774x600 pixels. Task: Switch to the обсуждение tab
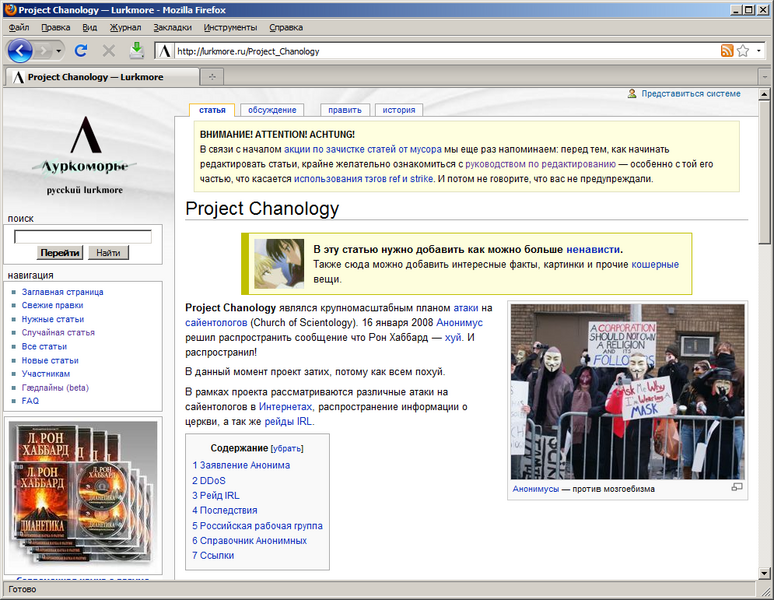click(x=272, y=110)
